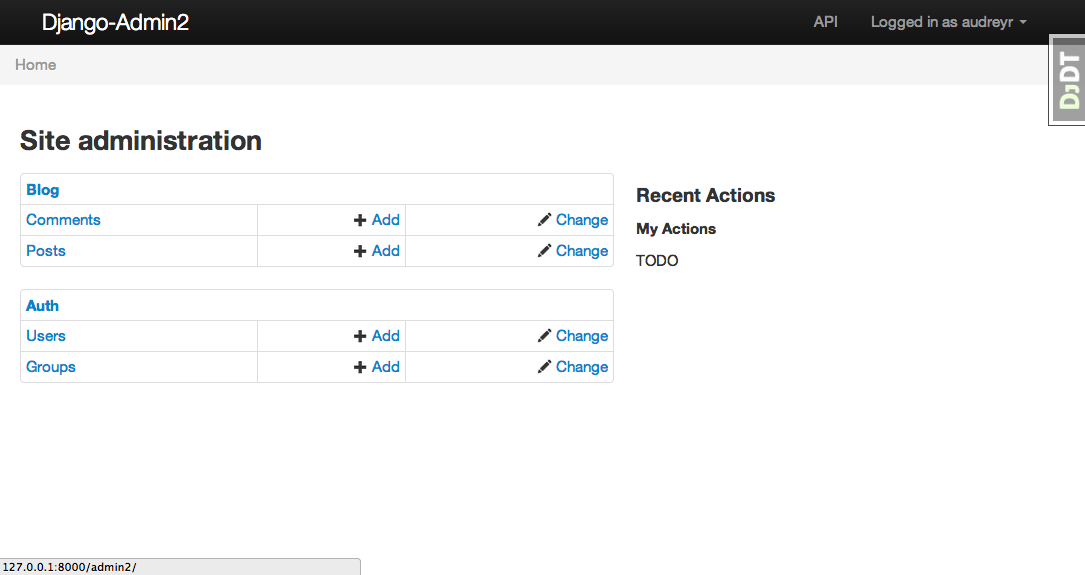Open the API menu item
The height and width of the screenshot is (575, 1085).
pyautogui.click(x=825, y=22)
